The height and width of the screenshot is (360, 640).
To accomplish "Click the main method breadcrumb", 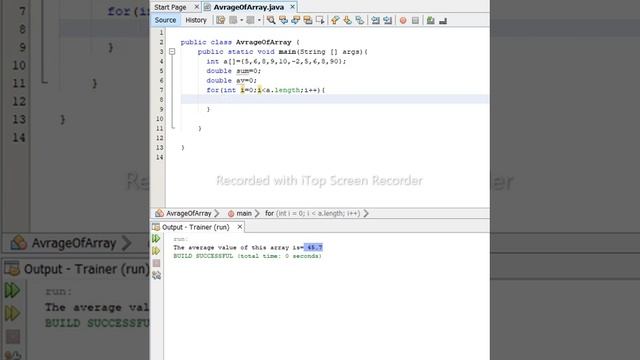I will pos(244,213).
